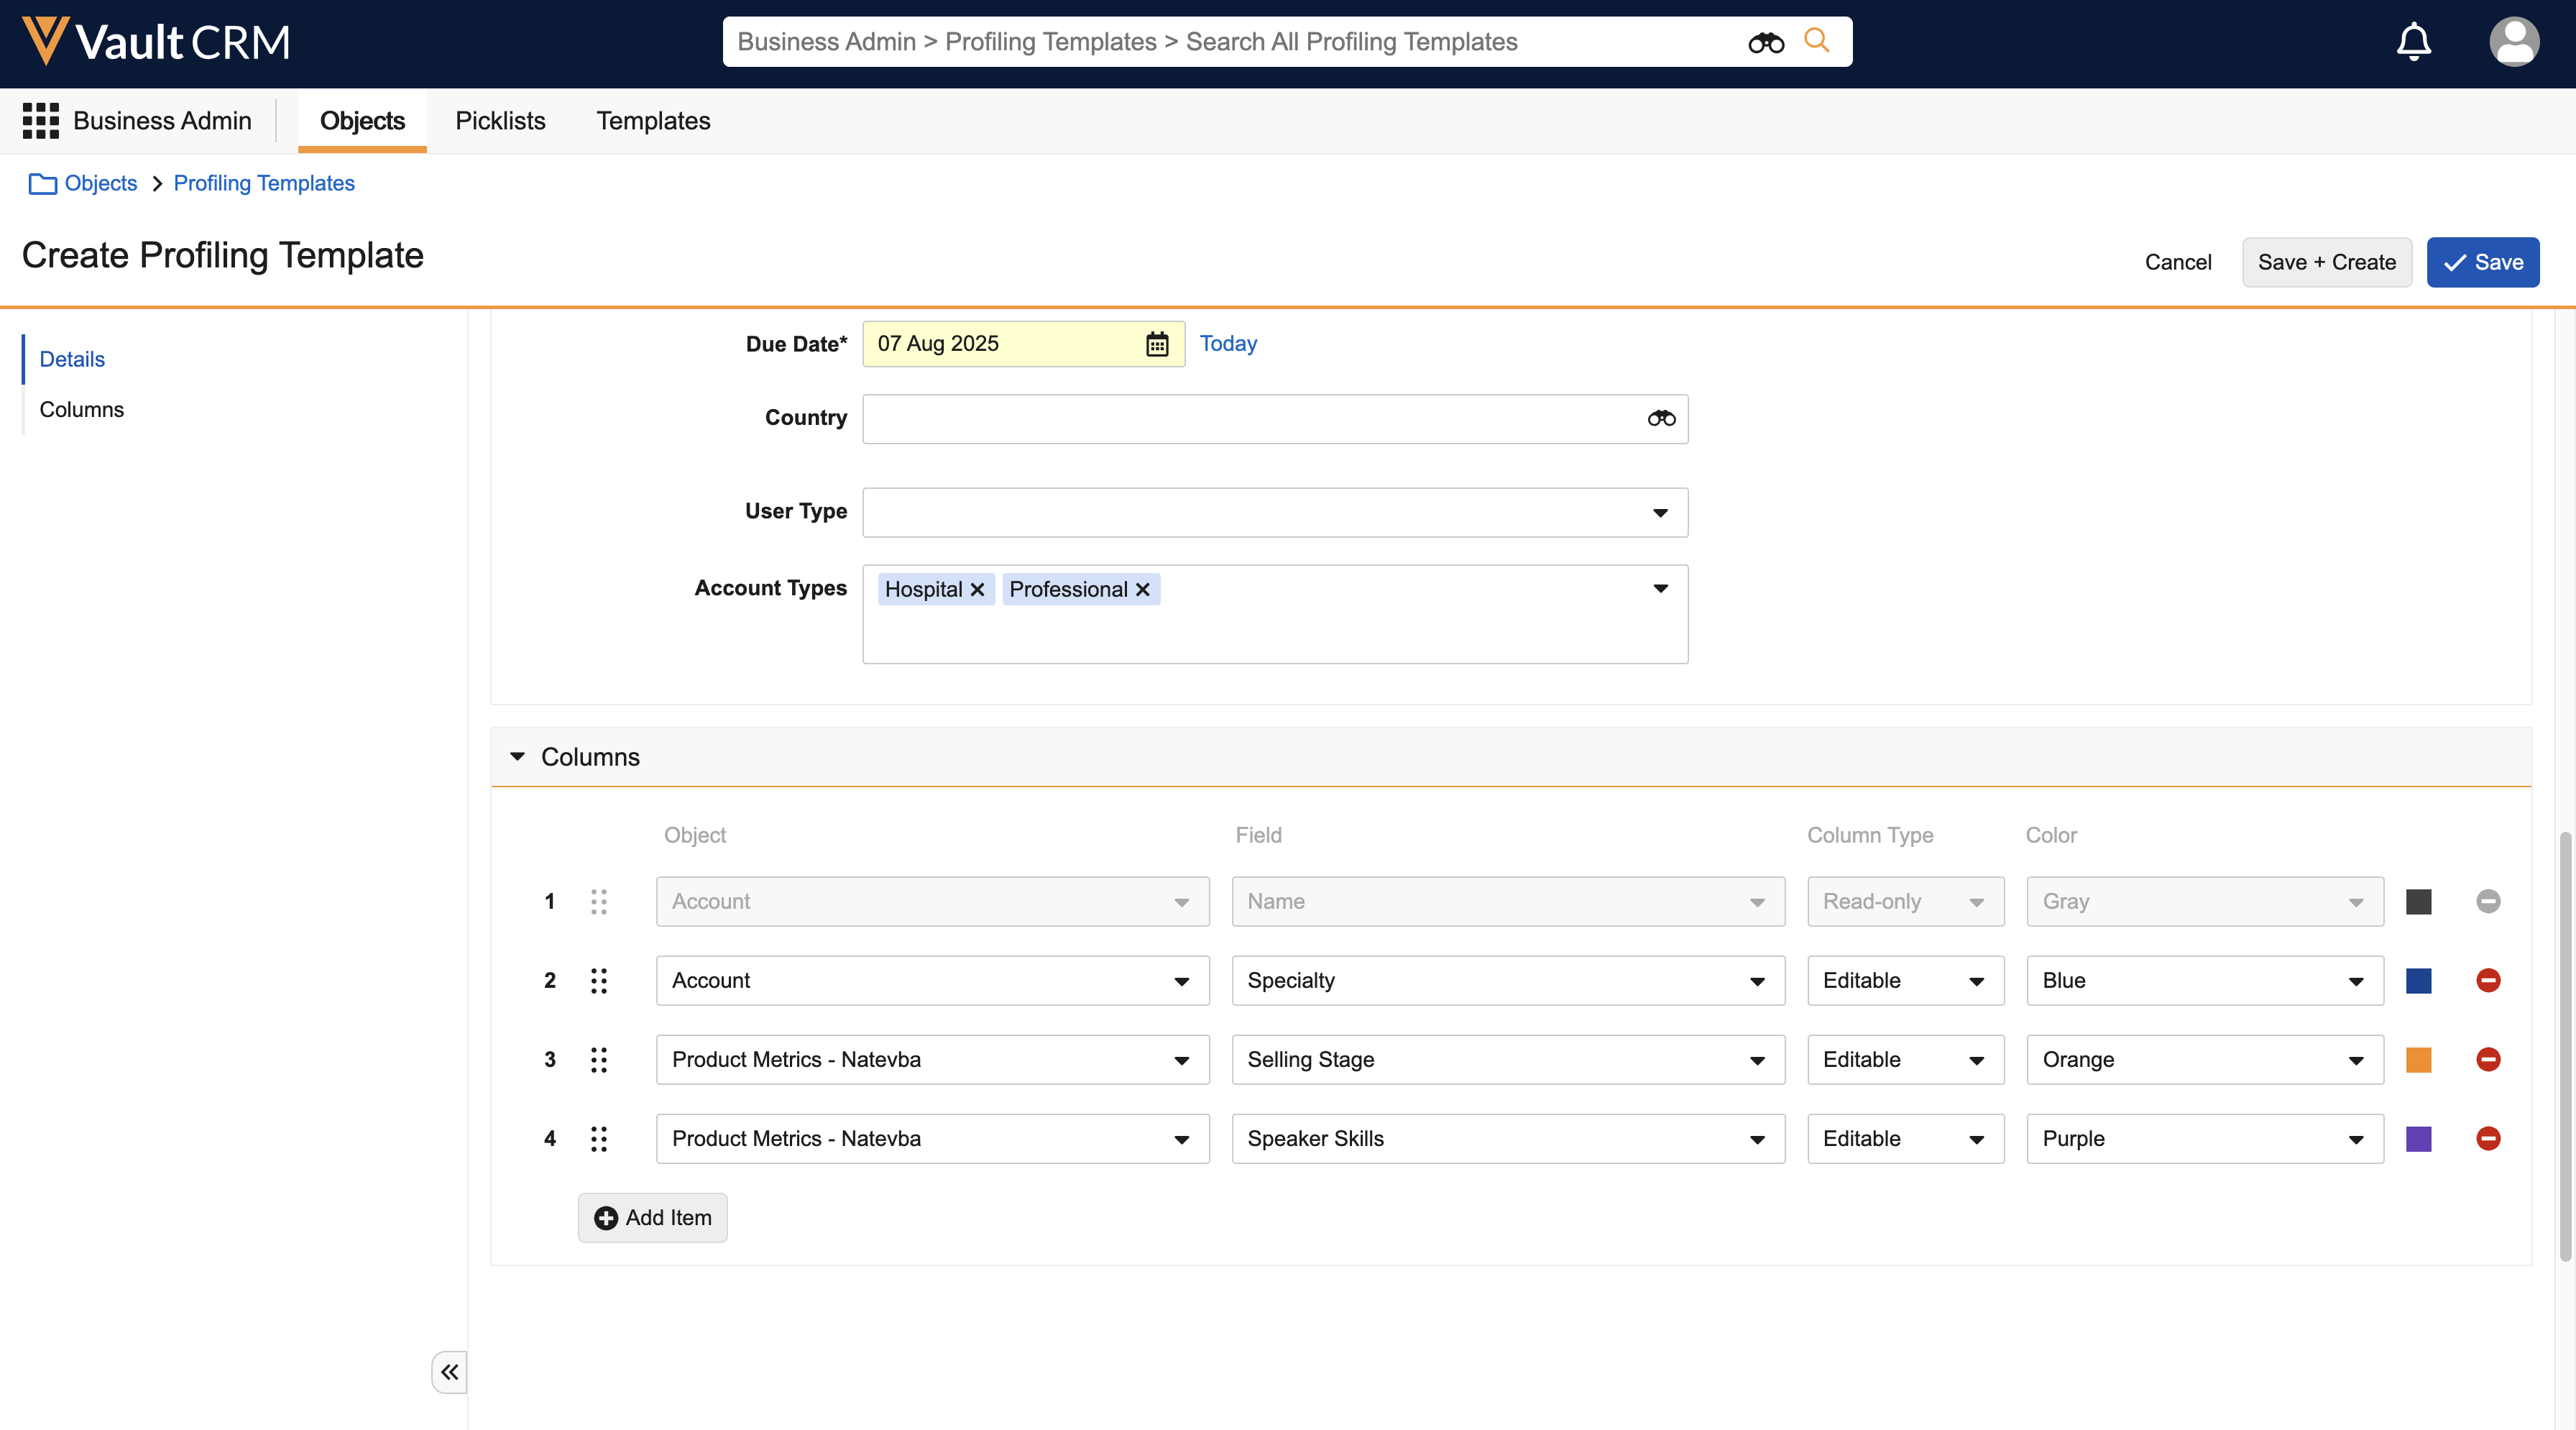The height and width of the screenshot is (1430, 2576).
Task: Click the Save + Create button
Action: pos(2326,262)
